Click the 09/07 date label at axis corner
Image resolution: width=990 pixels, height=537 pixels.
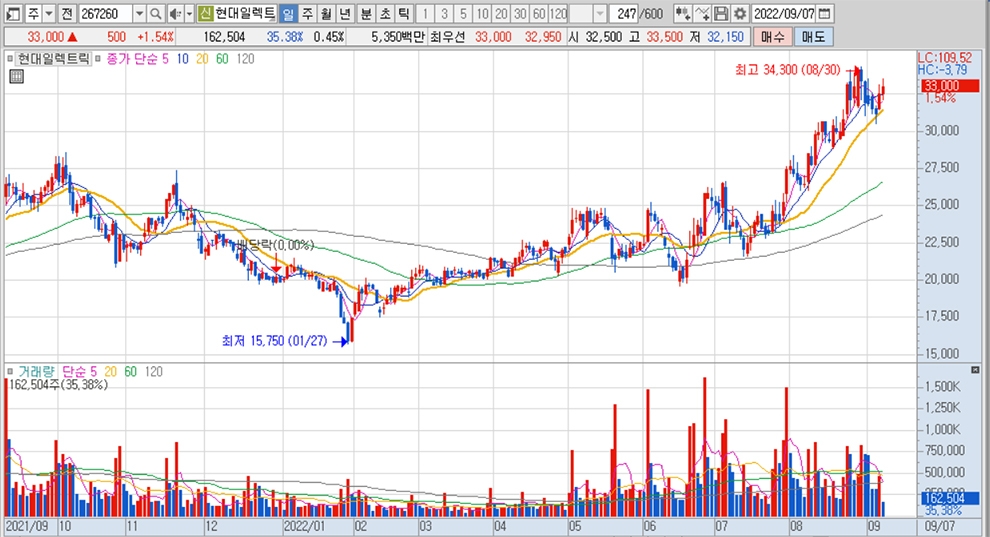point(940,526)
